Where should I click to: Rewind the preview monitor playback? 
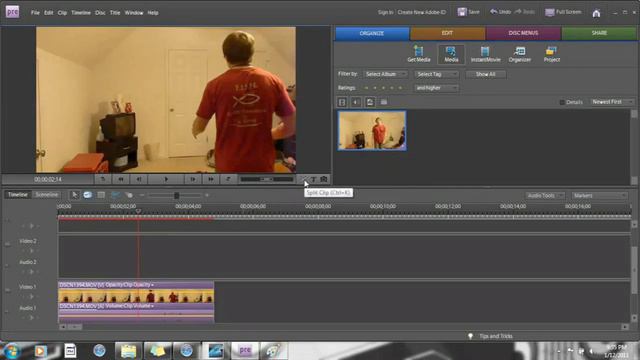121,179
